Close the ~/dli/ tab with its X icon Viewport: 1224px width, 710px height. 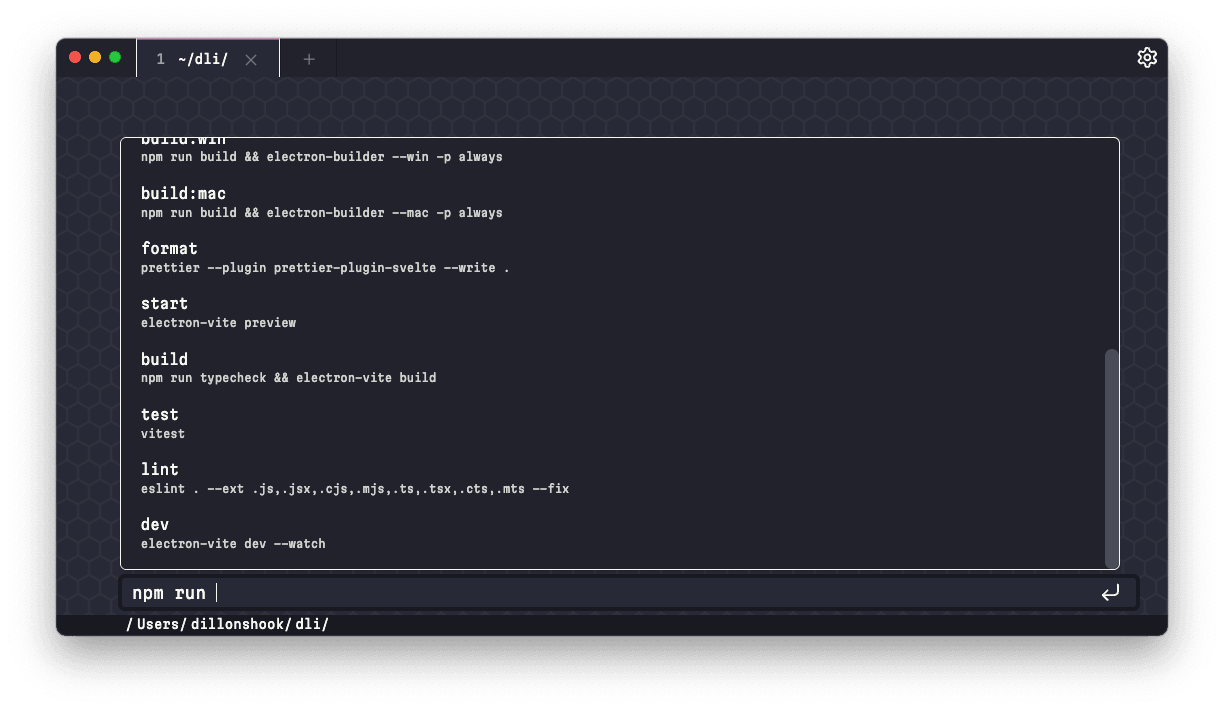[251, 58]
